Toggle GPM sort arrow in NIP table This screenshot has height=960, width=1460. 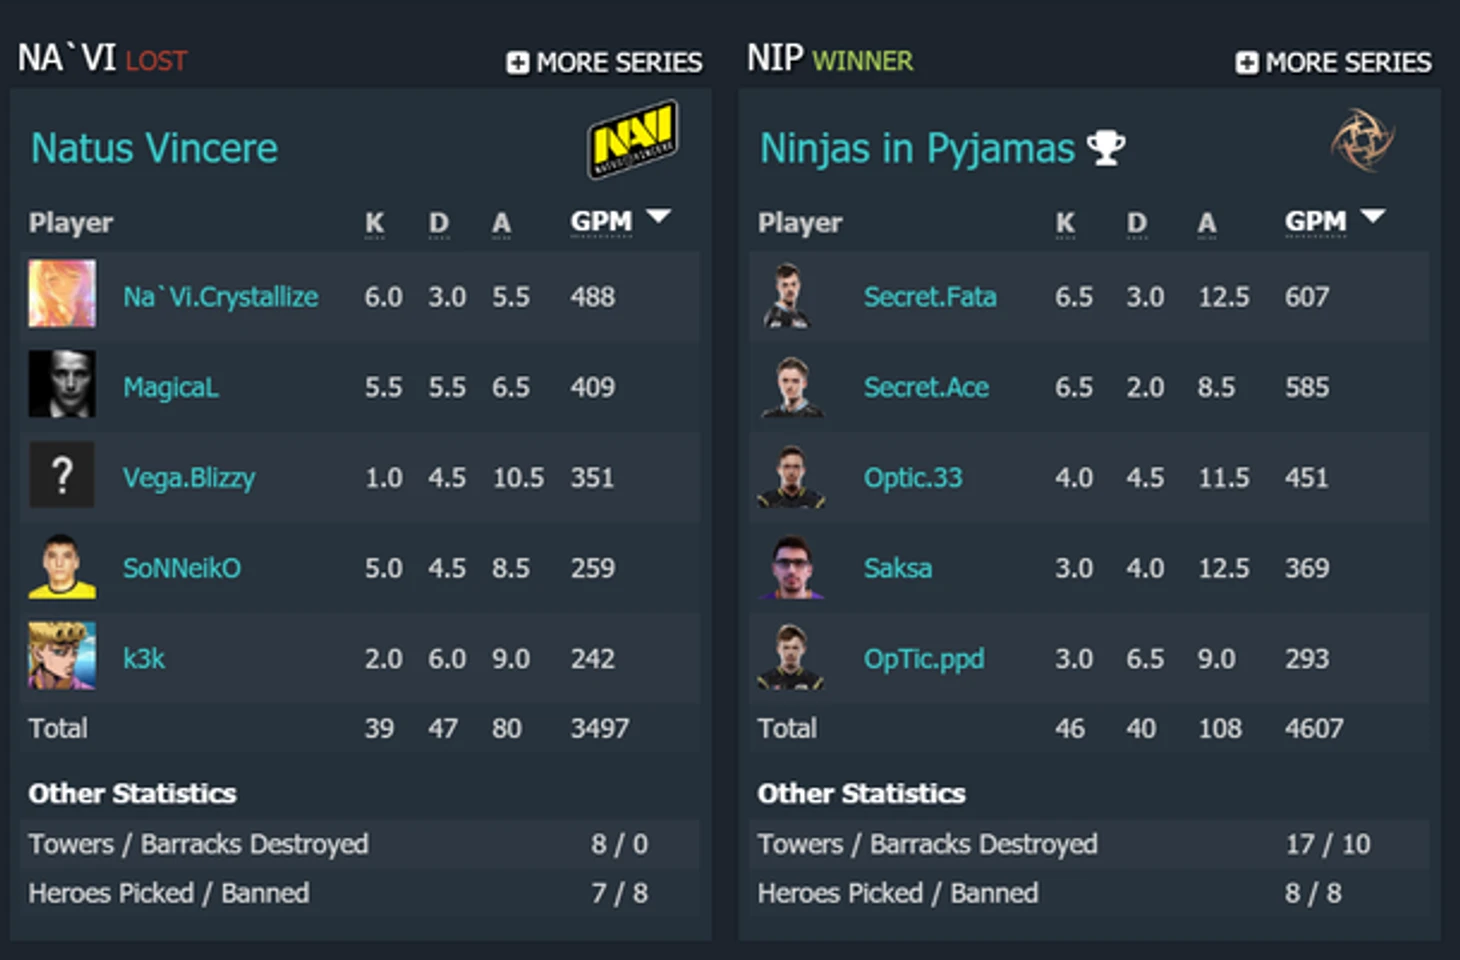click(1373, 216)
